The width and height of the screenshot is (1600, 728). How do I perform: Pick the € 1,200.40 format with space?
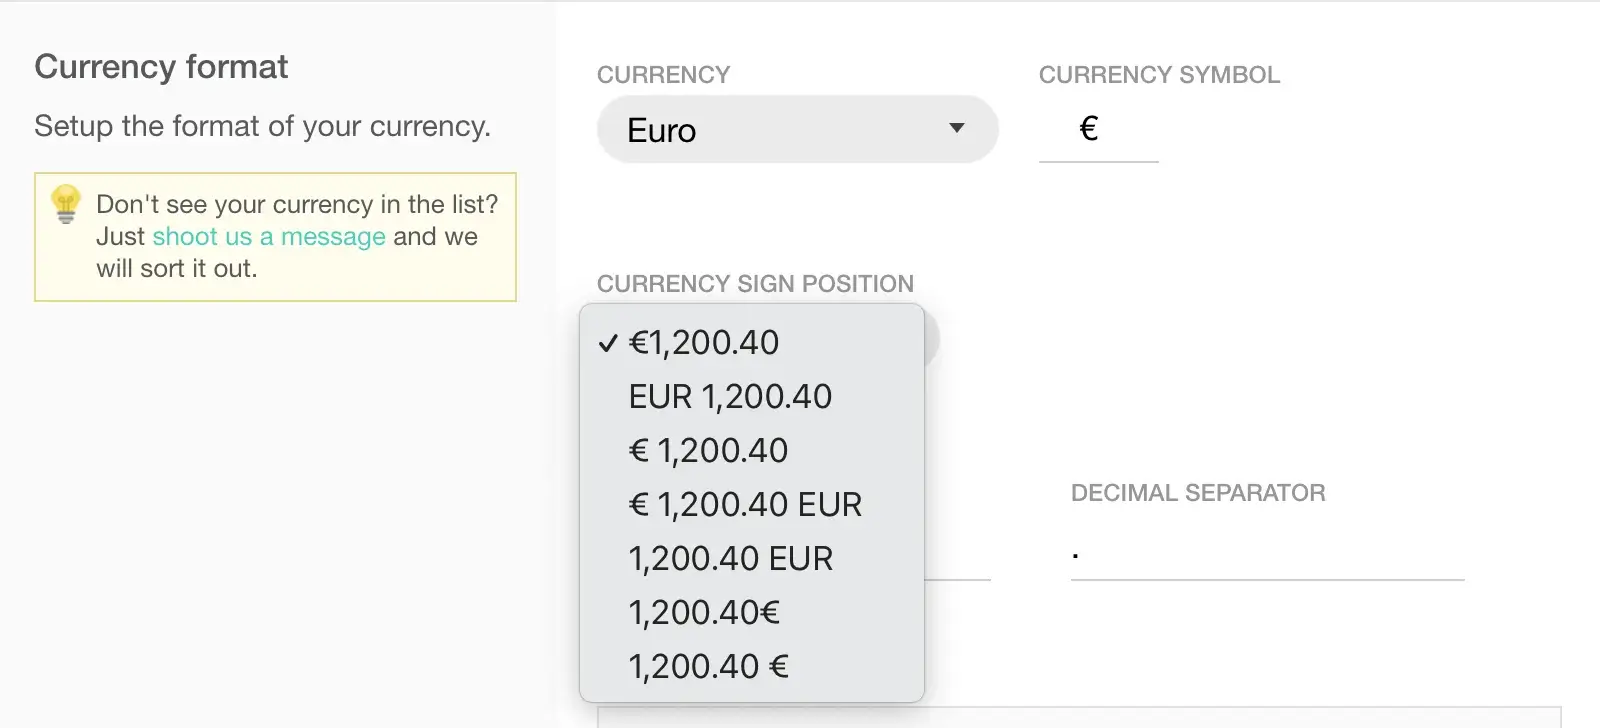tap(752, 450)
